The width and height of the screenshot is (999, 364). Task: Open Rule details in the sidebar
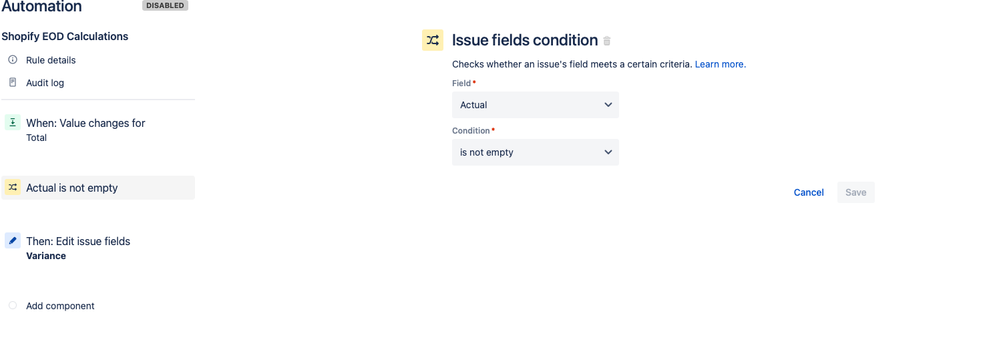[51, 60]
